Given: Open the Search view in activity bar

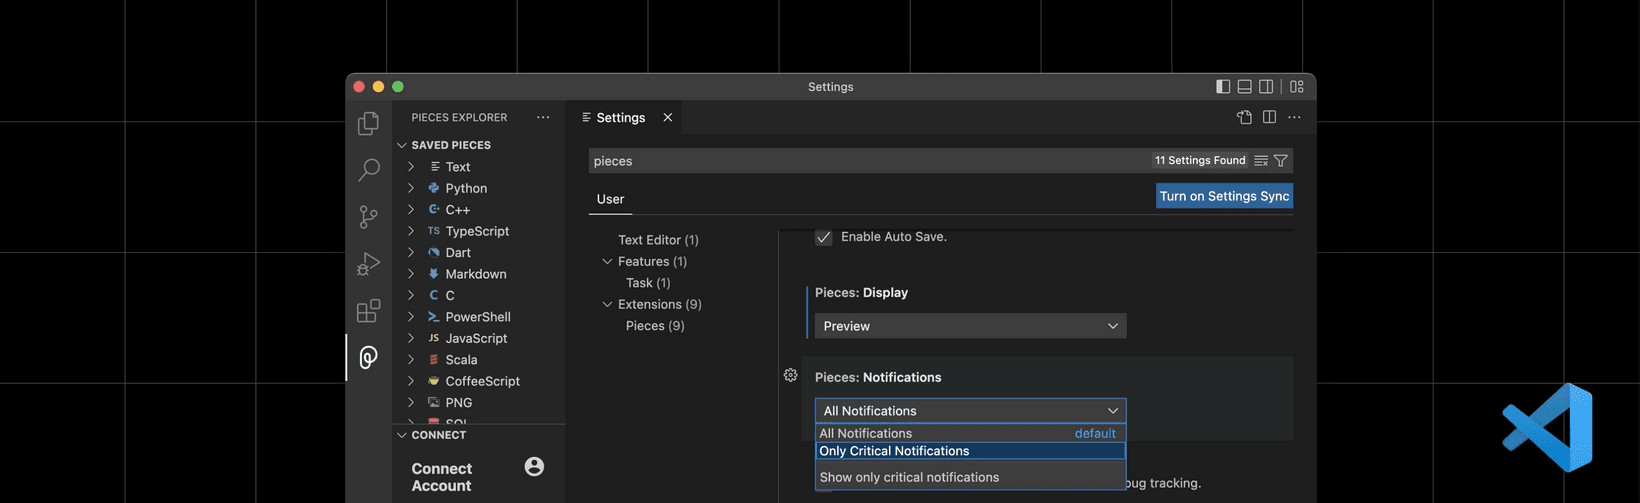Looking at the screenshot, I should (x=368, y=170).
